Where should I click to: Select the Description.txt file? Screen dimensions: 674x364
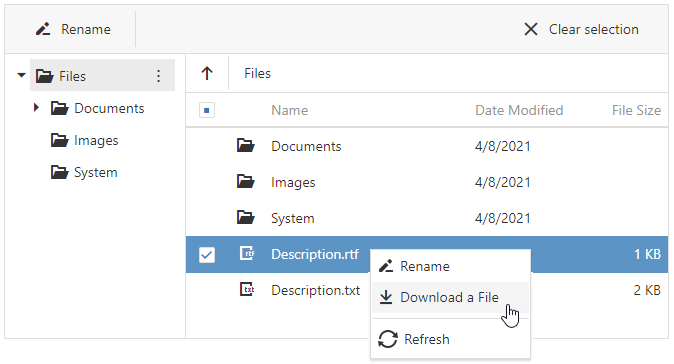coord(316,291)
